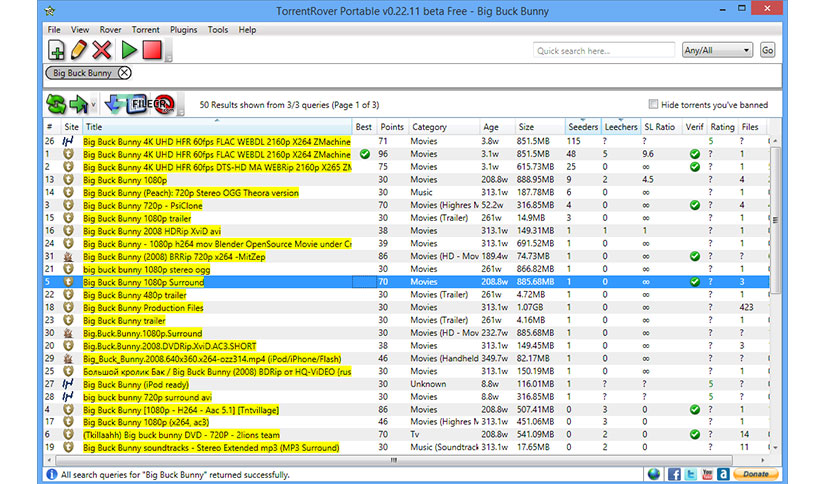Screen dimensions: 836x484
Task: Sort by Size column header
Action: coord(540,127)
